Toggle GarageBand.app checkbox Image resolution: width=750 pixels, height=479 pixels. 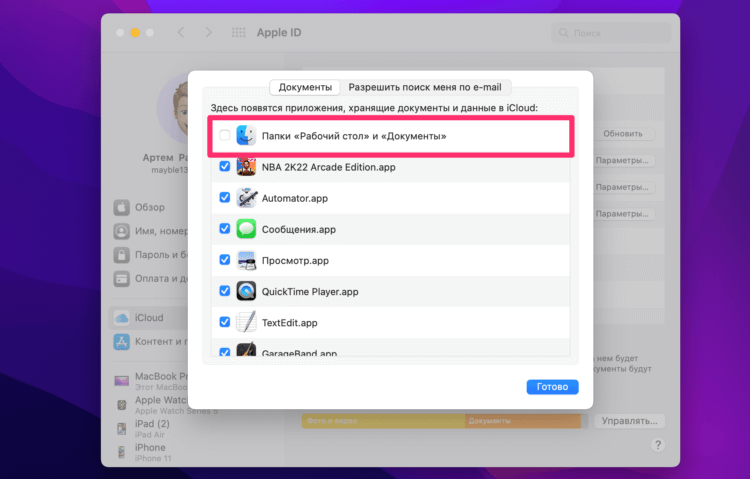pyautogui.click(x=225, y=352)
